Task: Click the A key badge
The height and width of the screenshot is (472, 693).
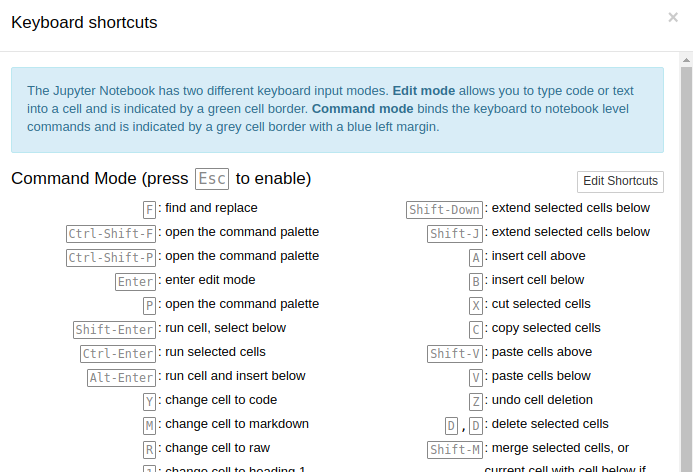Action: pyautogui.click(x=476, y=257)
